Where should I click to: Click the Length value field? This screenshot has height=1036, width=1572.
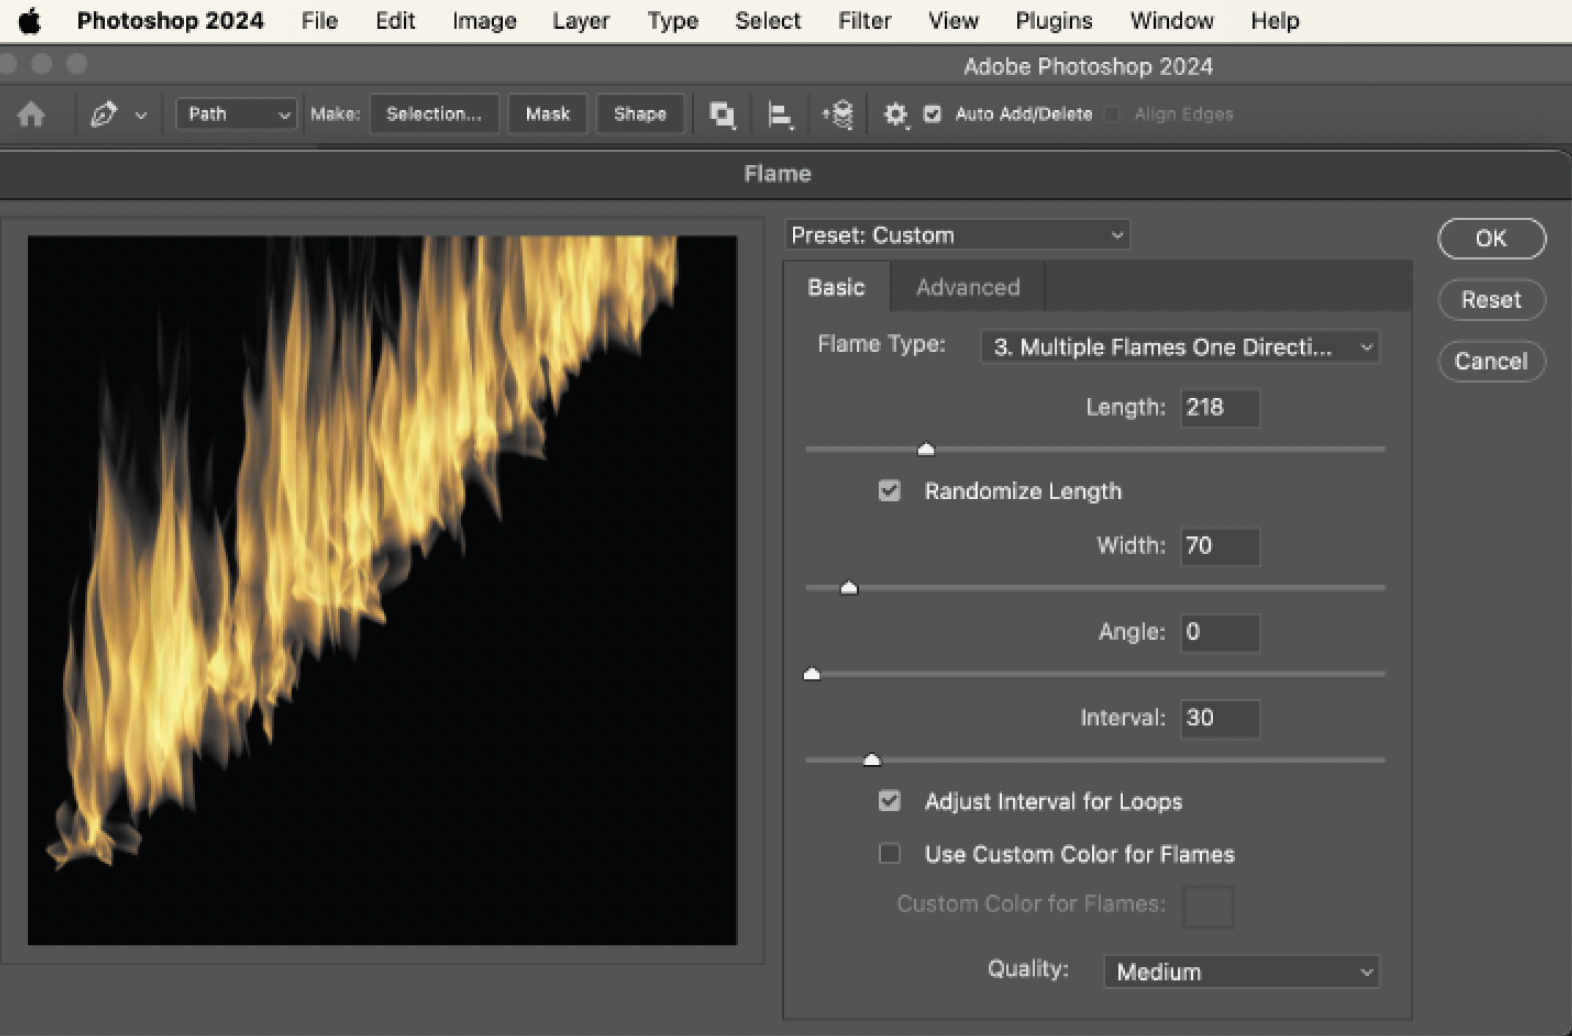click(x=1220, y=407)
